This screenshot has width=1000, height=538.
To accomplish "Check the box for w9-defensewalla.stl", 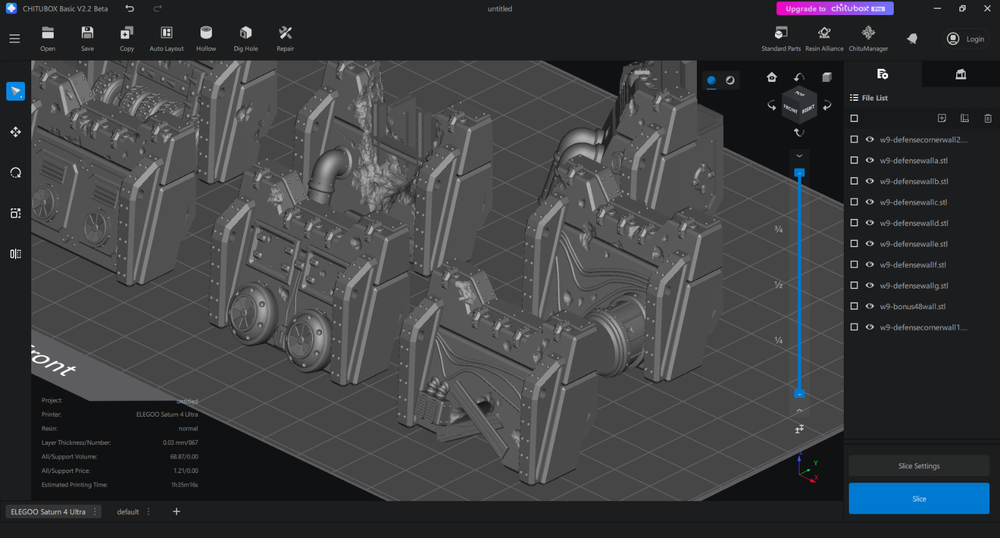I will (x=854, y=161).
